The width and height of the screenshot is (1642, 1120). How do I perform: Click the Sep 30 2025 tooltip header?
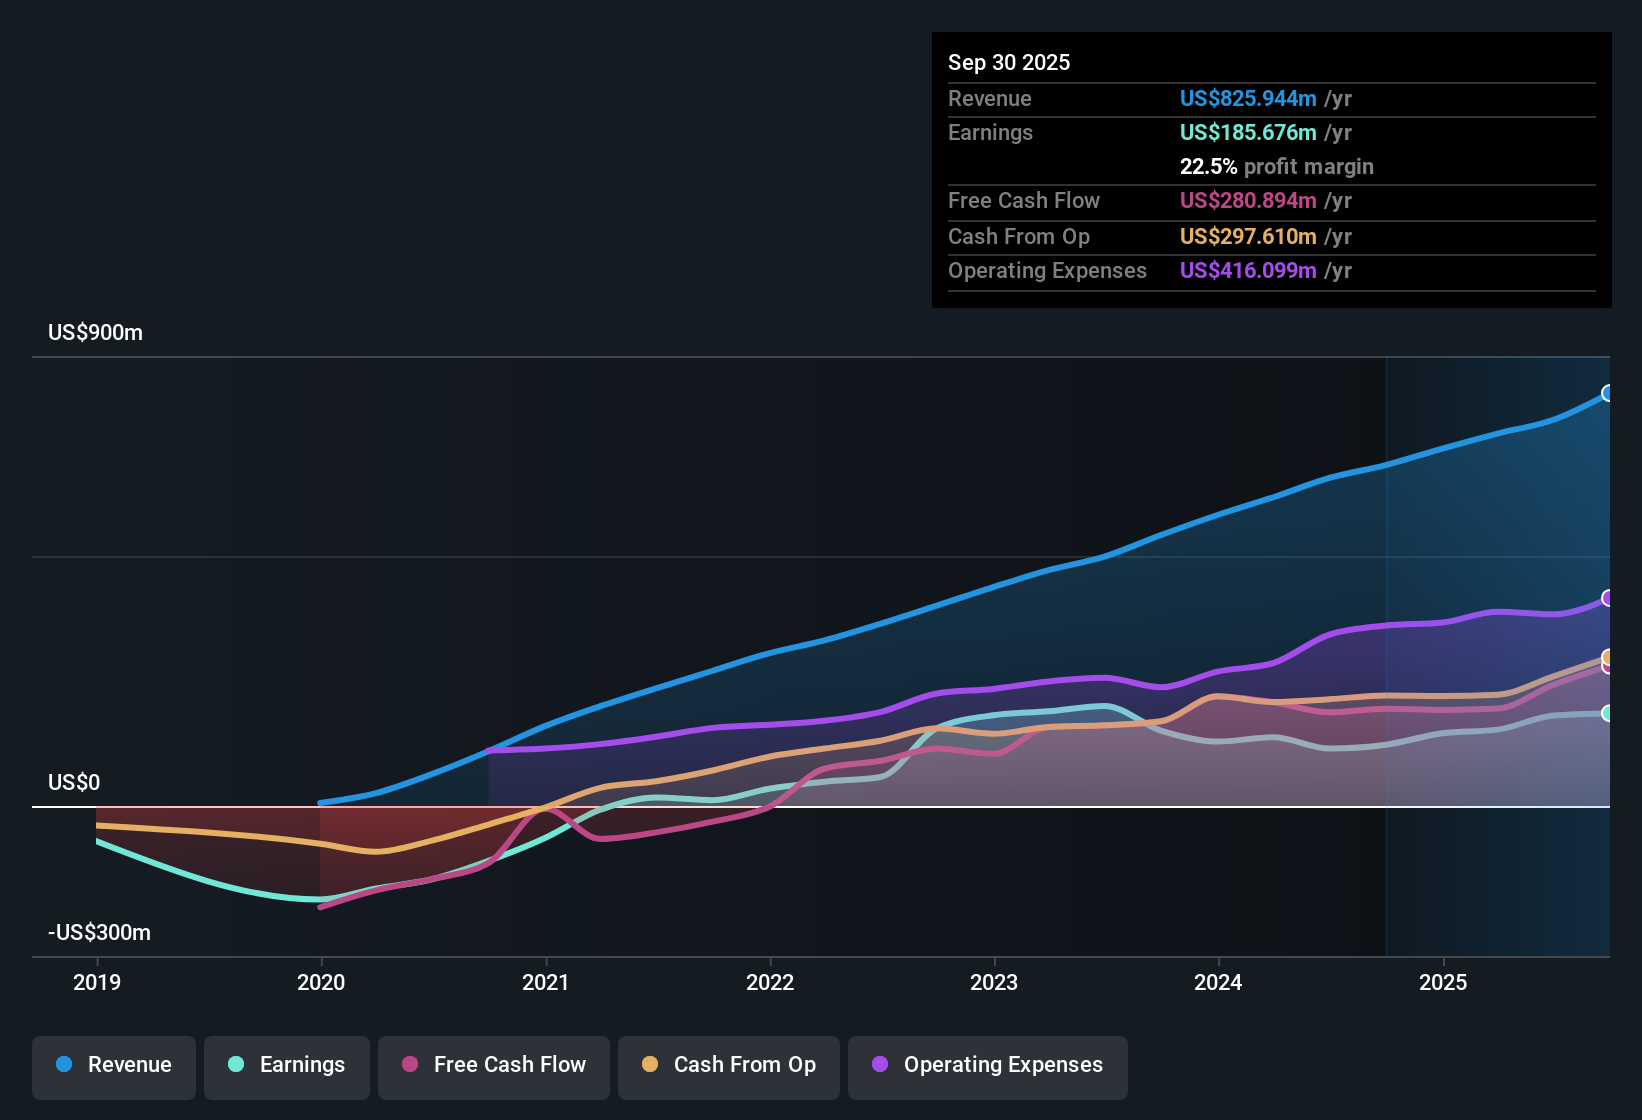(1009, 62)
